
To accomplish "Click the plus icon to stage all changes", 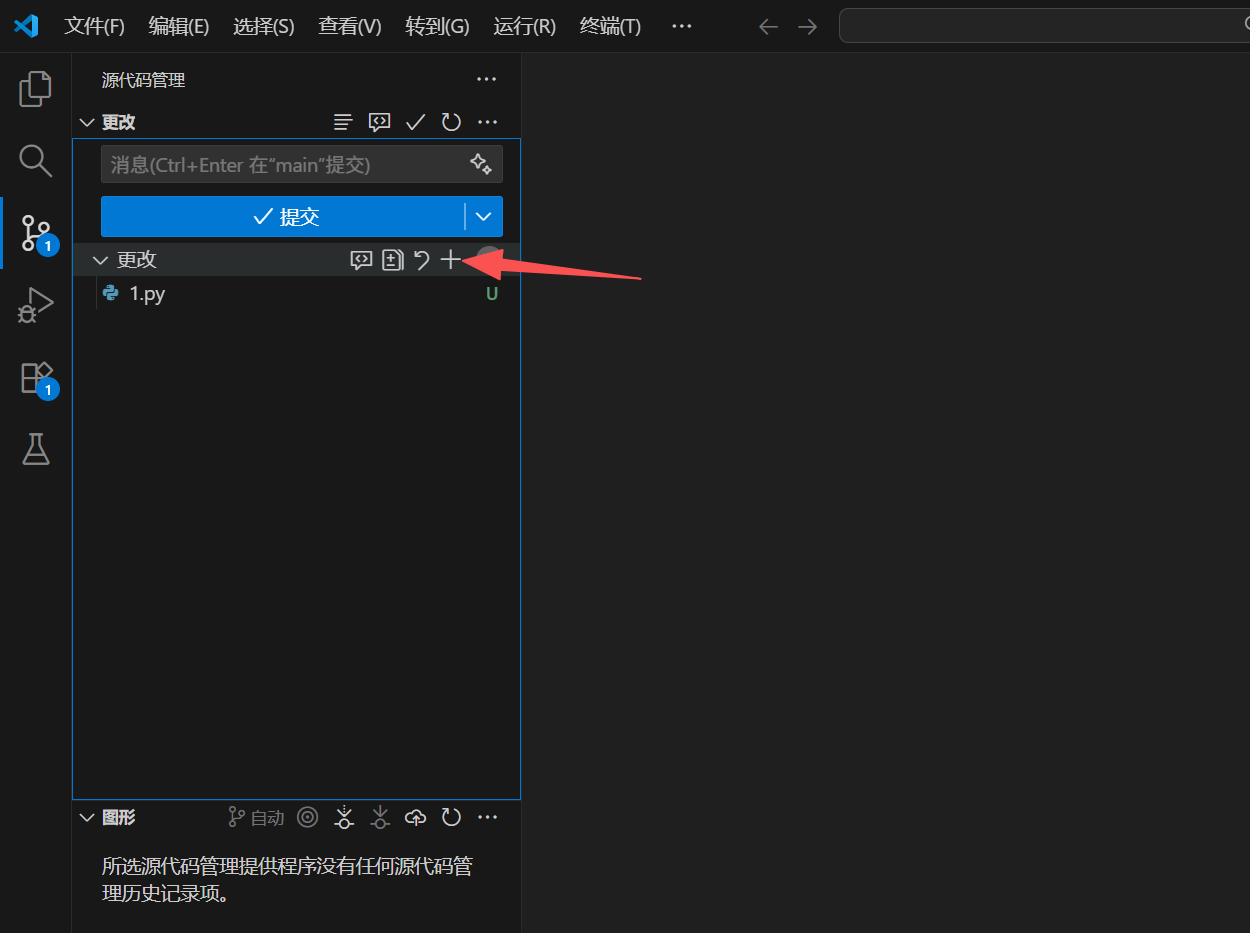I will point(451,260).
